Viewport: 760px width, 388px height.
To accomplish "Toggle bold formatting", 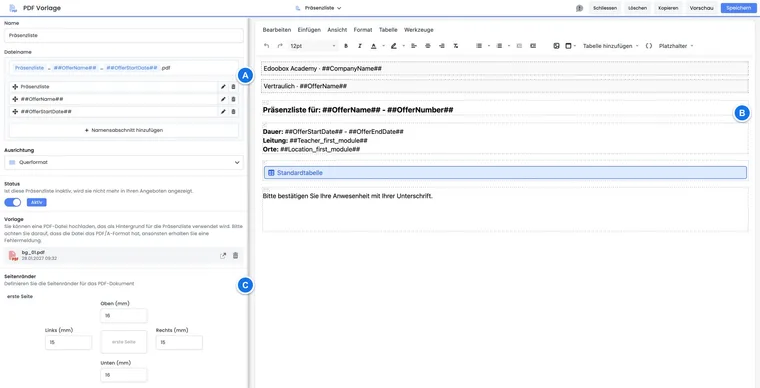I will [x=346, y=46].
